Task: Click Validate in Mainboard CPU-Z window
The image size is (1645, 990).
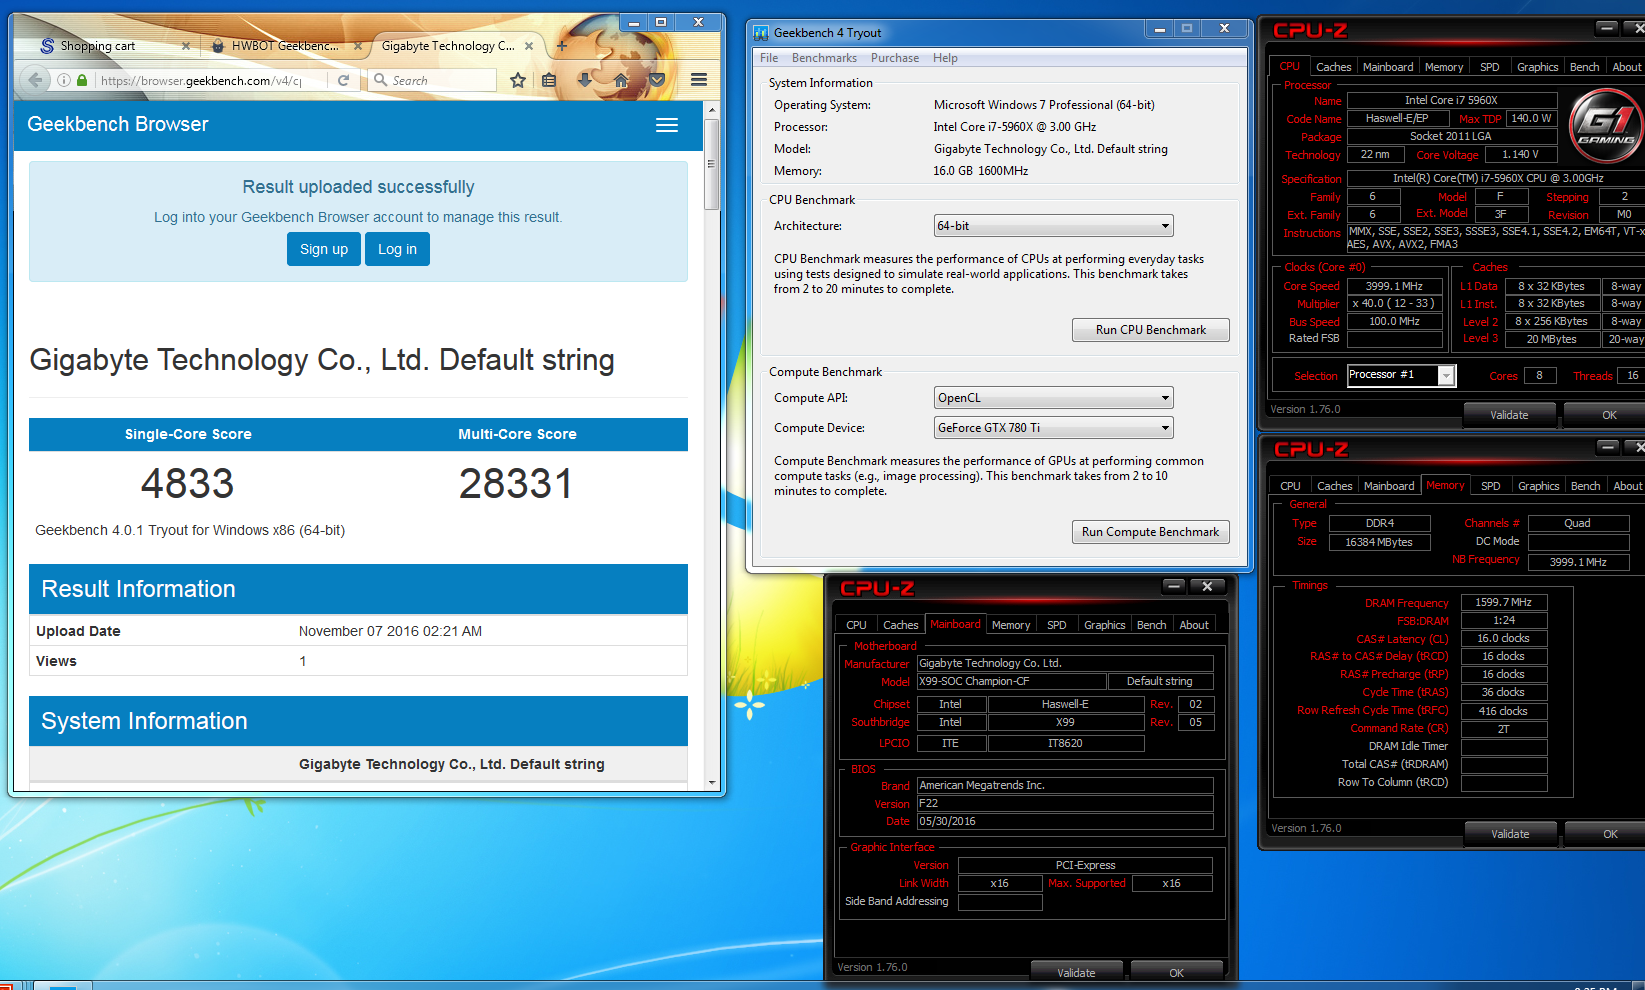Action: (x=1076, y=973)
